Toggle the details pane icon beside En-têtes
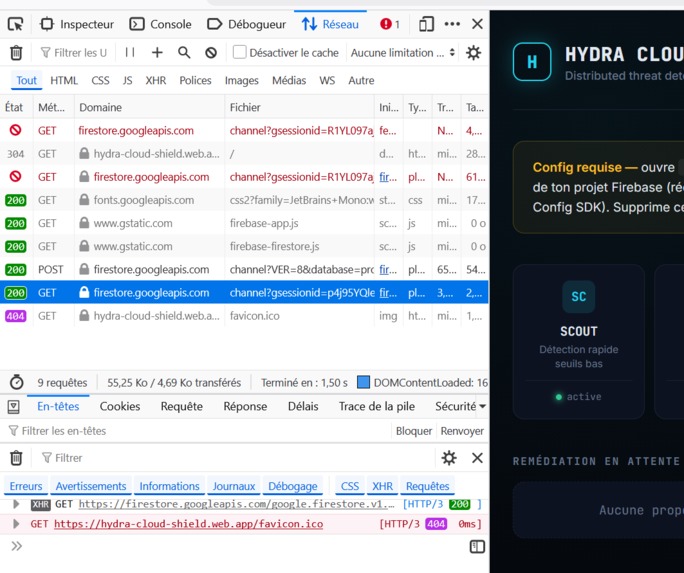 click(14, 406)
